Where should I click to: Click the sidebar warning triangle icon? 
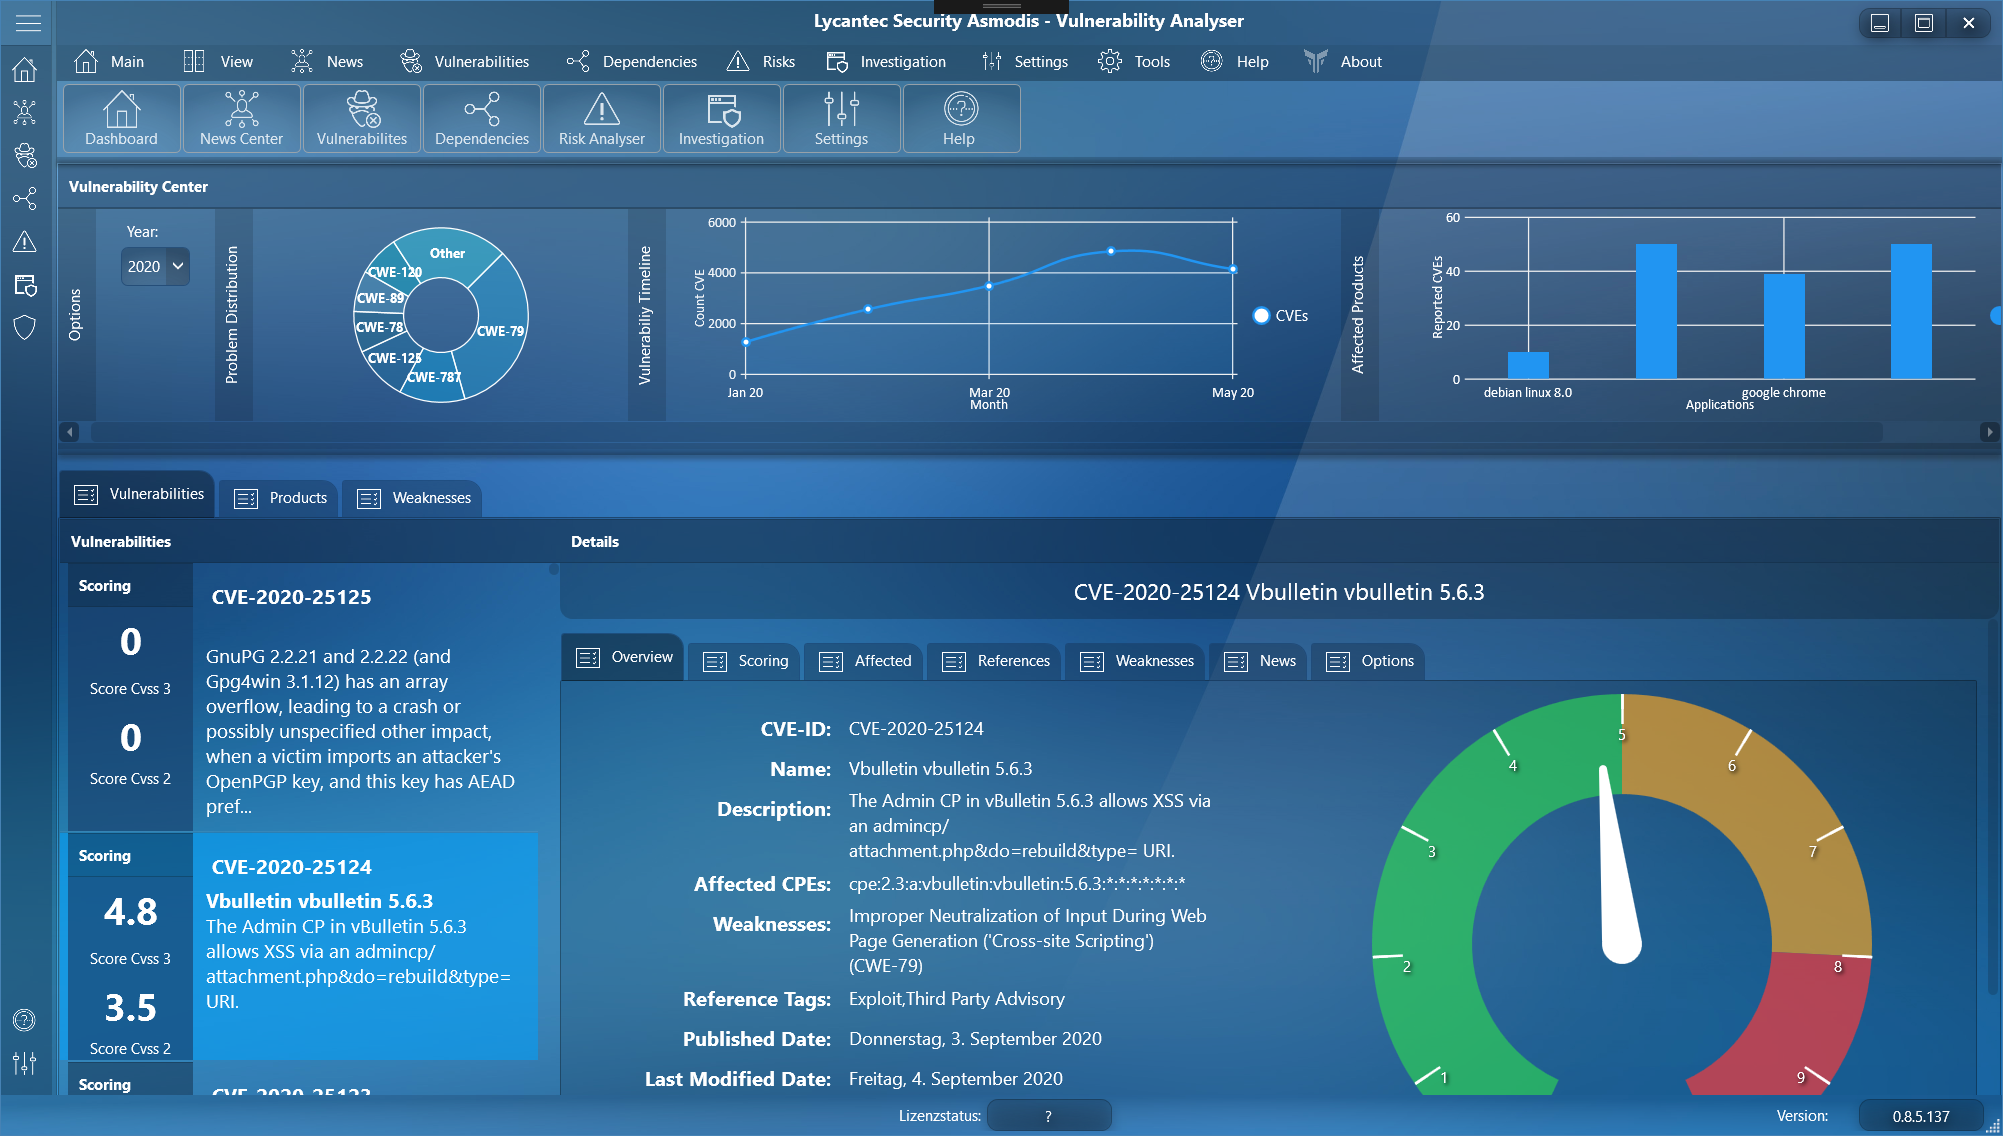click(25, 242)
